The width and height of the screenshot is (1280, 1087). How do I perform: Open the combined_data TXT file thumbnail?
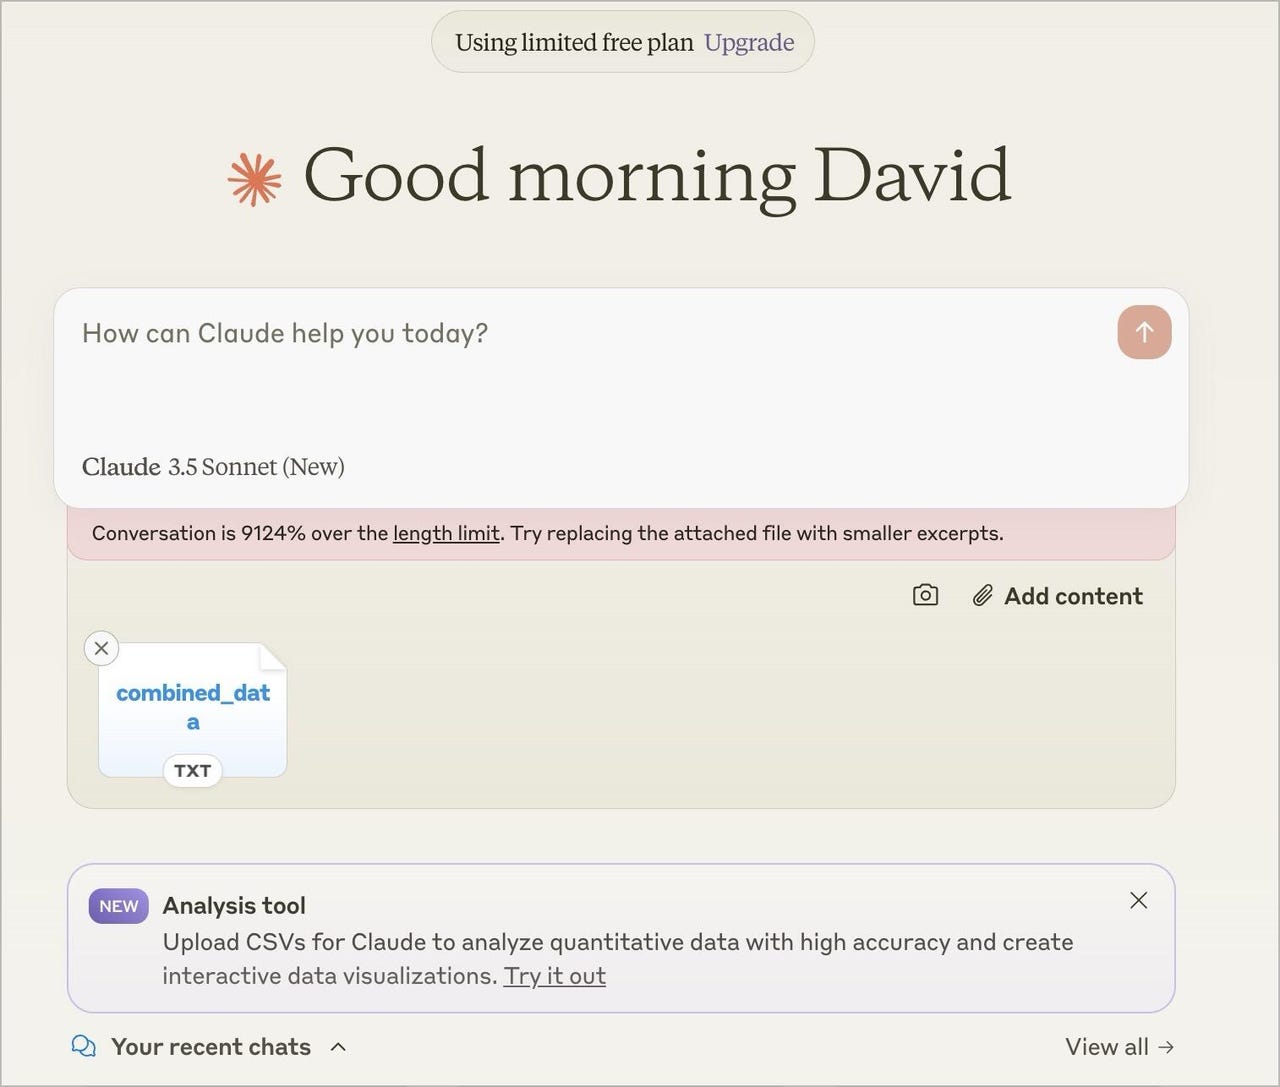click(192, 710)
